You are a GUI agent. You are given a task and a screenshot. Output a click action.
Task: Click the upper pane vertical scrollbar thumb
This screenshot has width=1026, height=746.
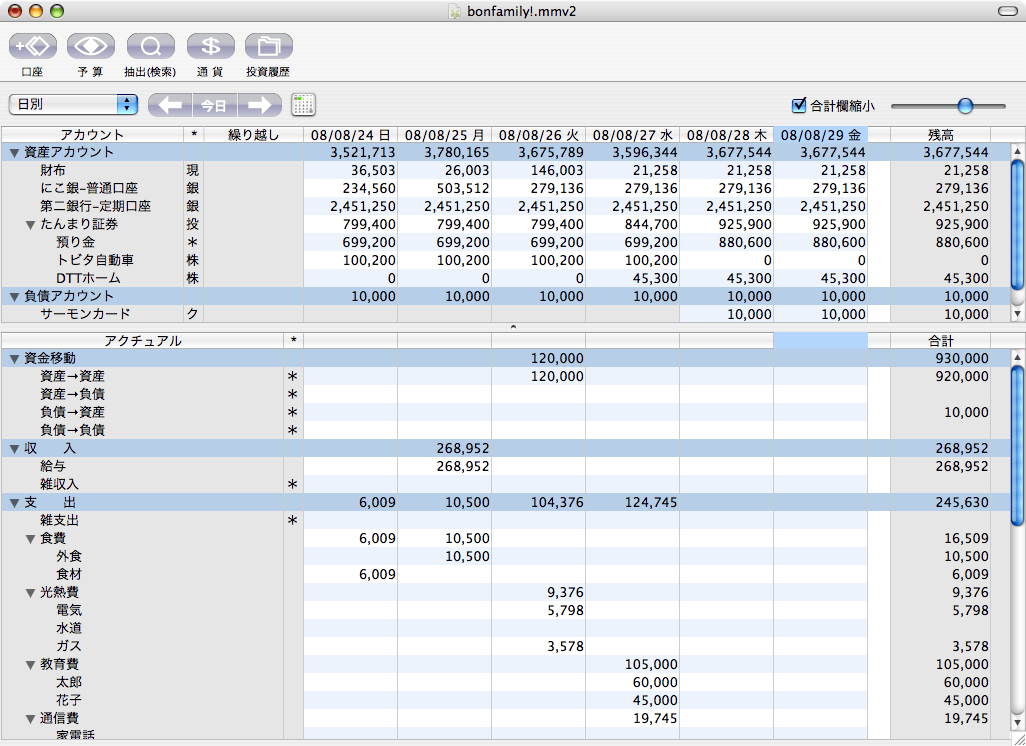(1017, 222)
